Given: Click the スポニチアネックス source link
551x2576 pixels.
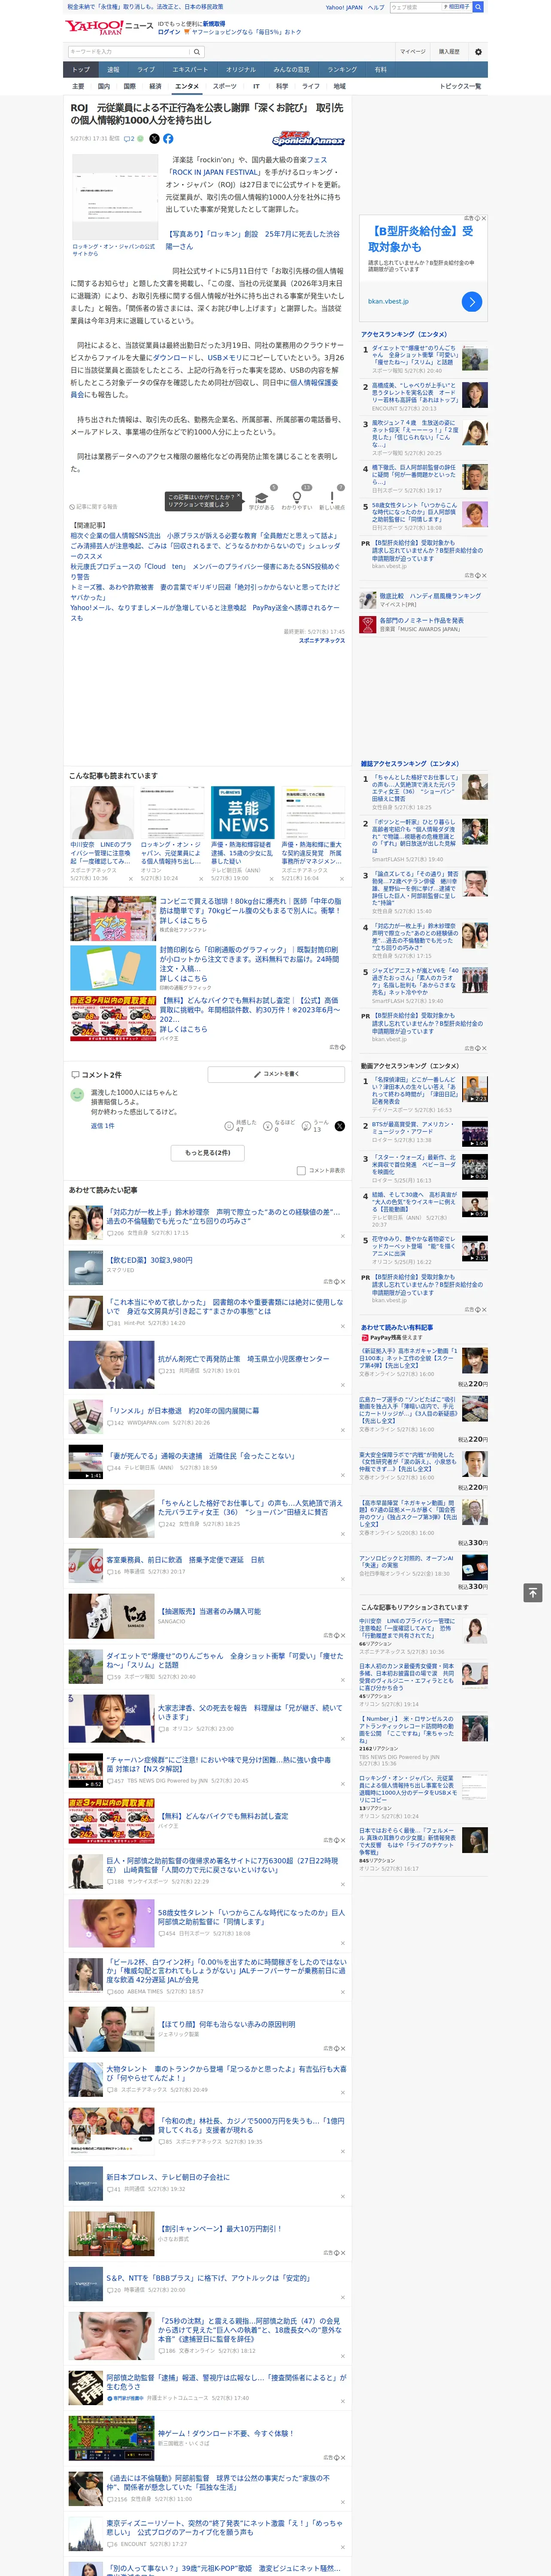Looking at the screenshot, I should click(322, 640).
